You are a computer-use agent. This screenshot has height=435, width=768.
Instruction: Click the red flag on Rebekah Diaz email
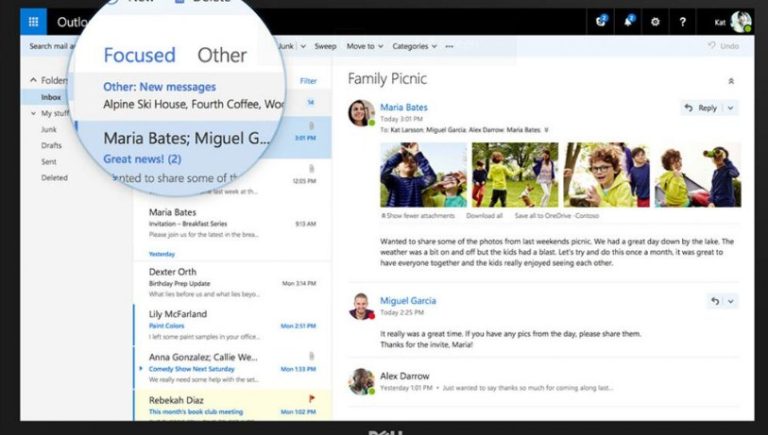(310, 400)
